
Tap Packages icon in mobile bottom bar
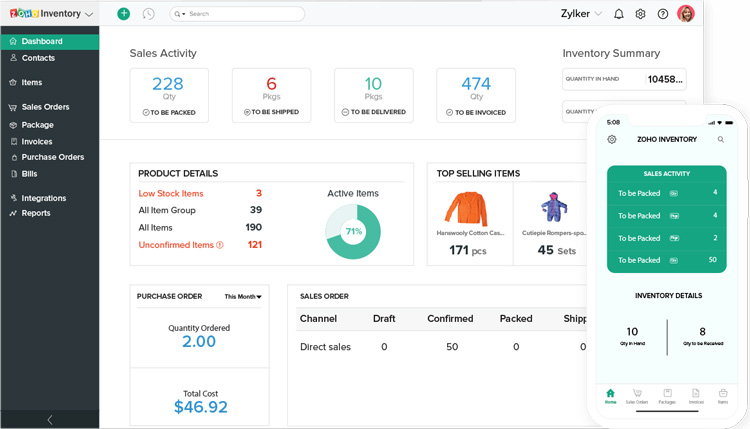pos(666,394)
